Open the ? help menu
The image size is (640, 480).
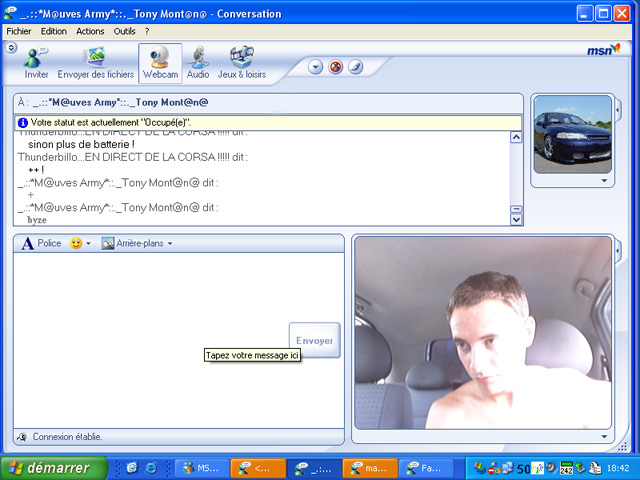click(147, 31)
